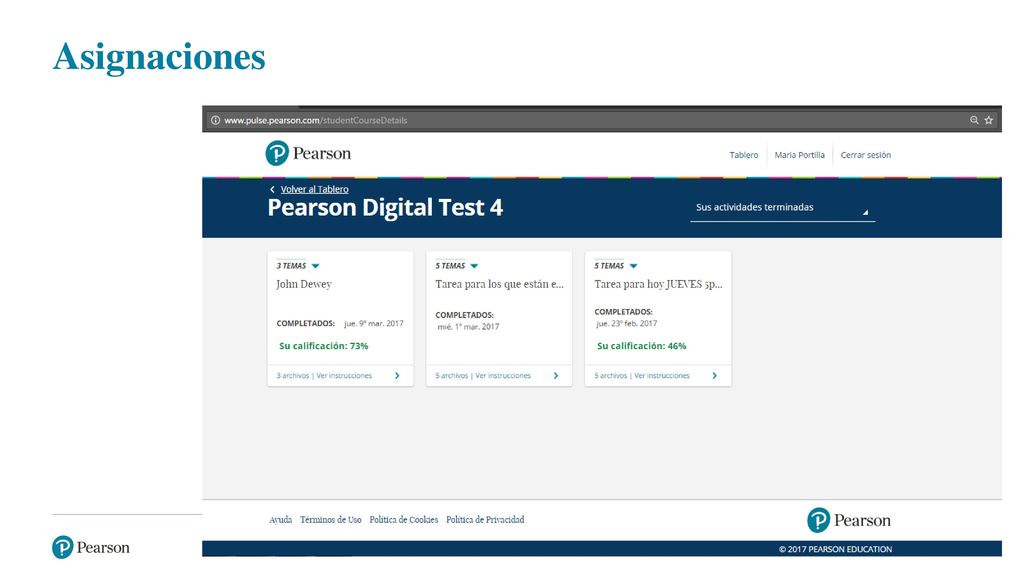Expand 5 TEMAS on Tarea para hoy JUEVES card
The width and height of the screenshot is (1024, 576).
[x=633, y=266]
